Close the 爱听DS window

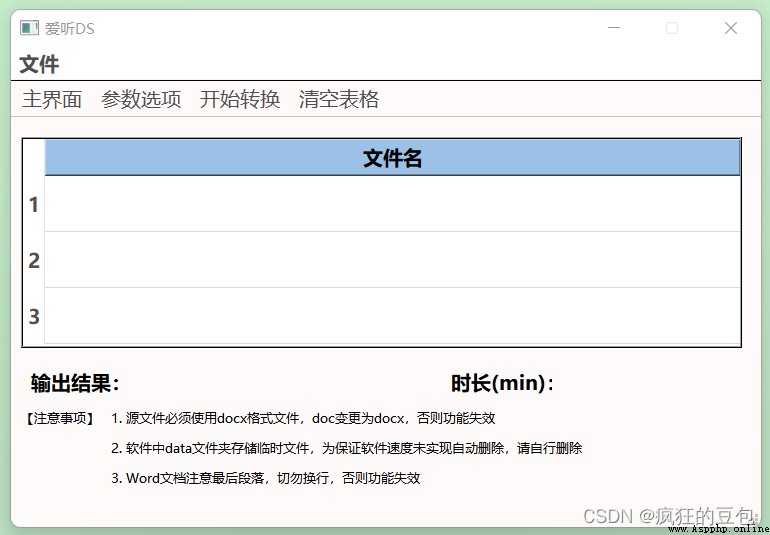coord(731,28)
